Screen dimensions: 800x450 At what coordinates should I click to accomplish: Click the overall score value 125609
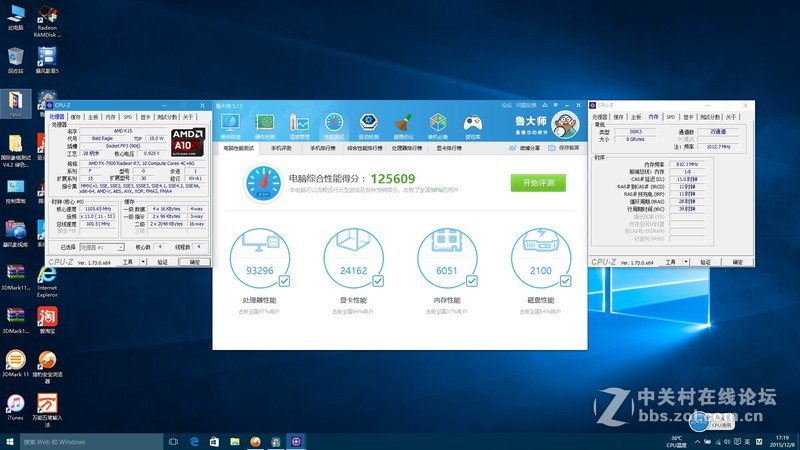(x=393, y=179)
